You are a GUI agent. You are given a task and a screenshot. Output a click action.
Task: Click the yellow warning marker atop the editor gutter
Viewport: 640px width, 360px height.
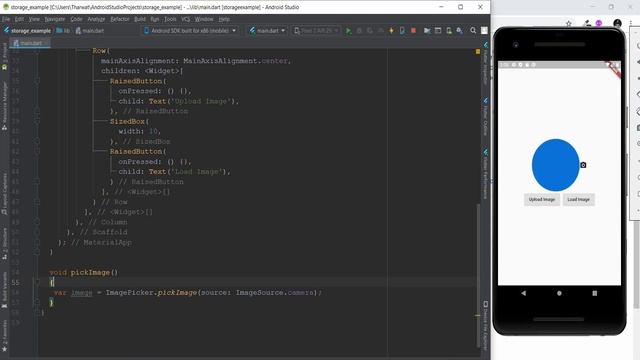tap(478, 51)
